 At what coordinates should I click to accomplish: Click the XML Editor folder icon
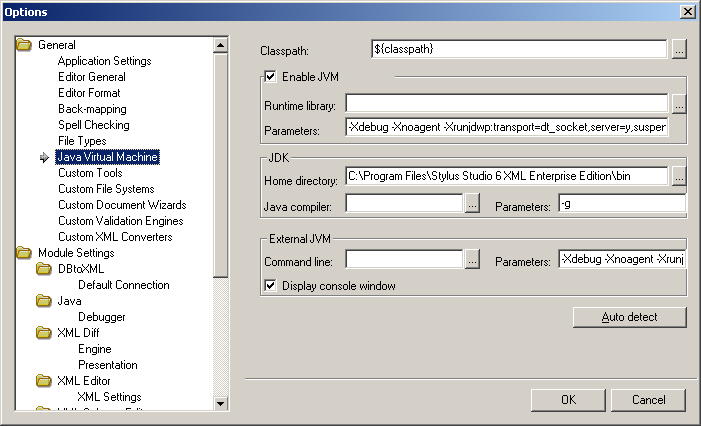point(44,381)
